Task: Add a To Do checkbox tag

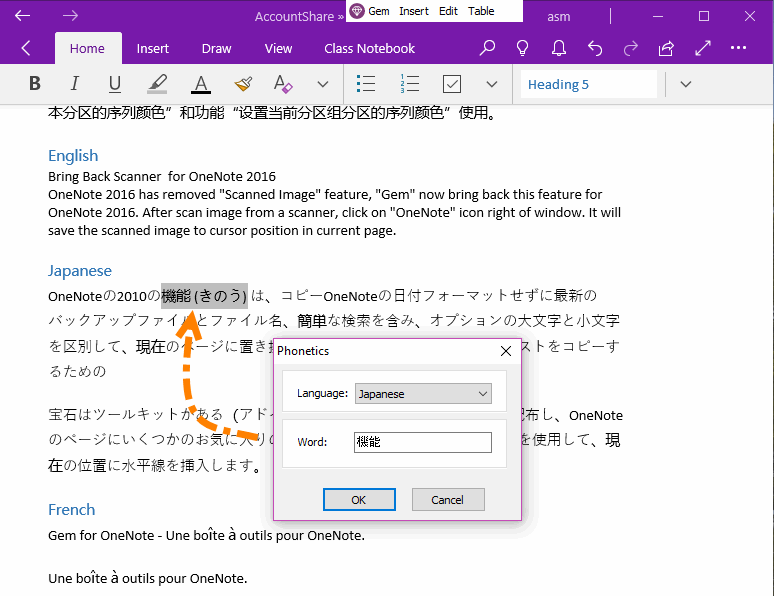Action: pyautogui.click(x=452, y=84)
